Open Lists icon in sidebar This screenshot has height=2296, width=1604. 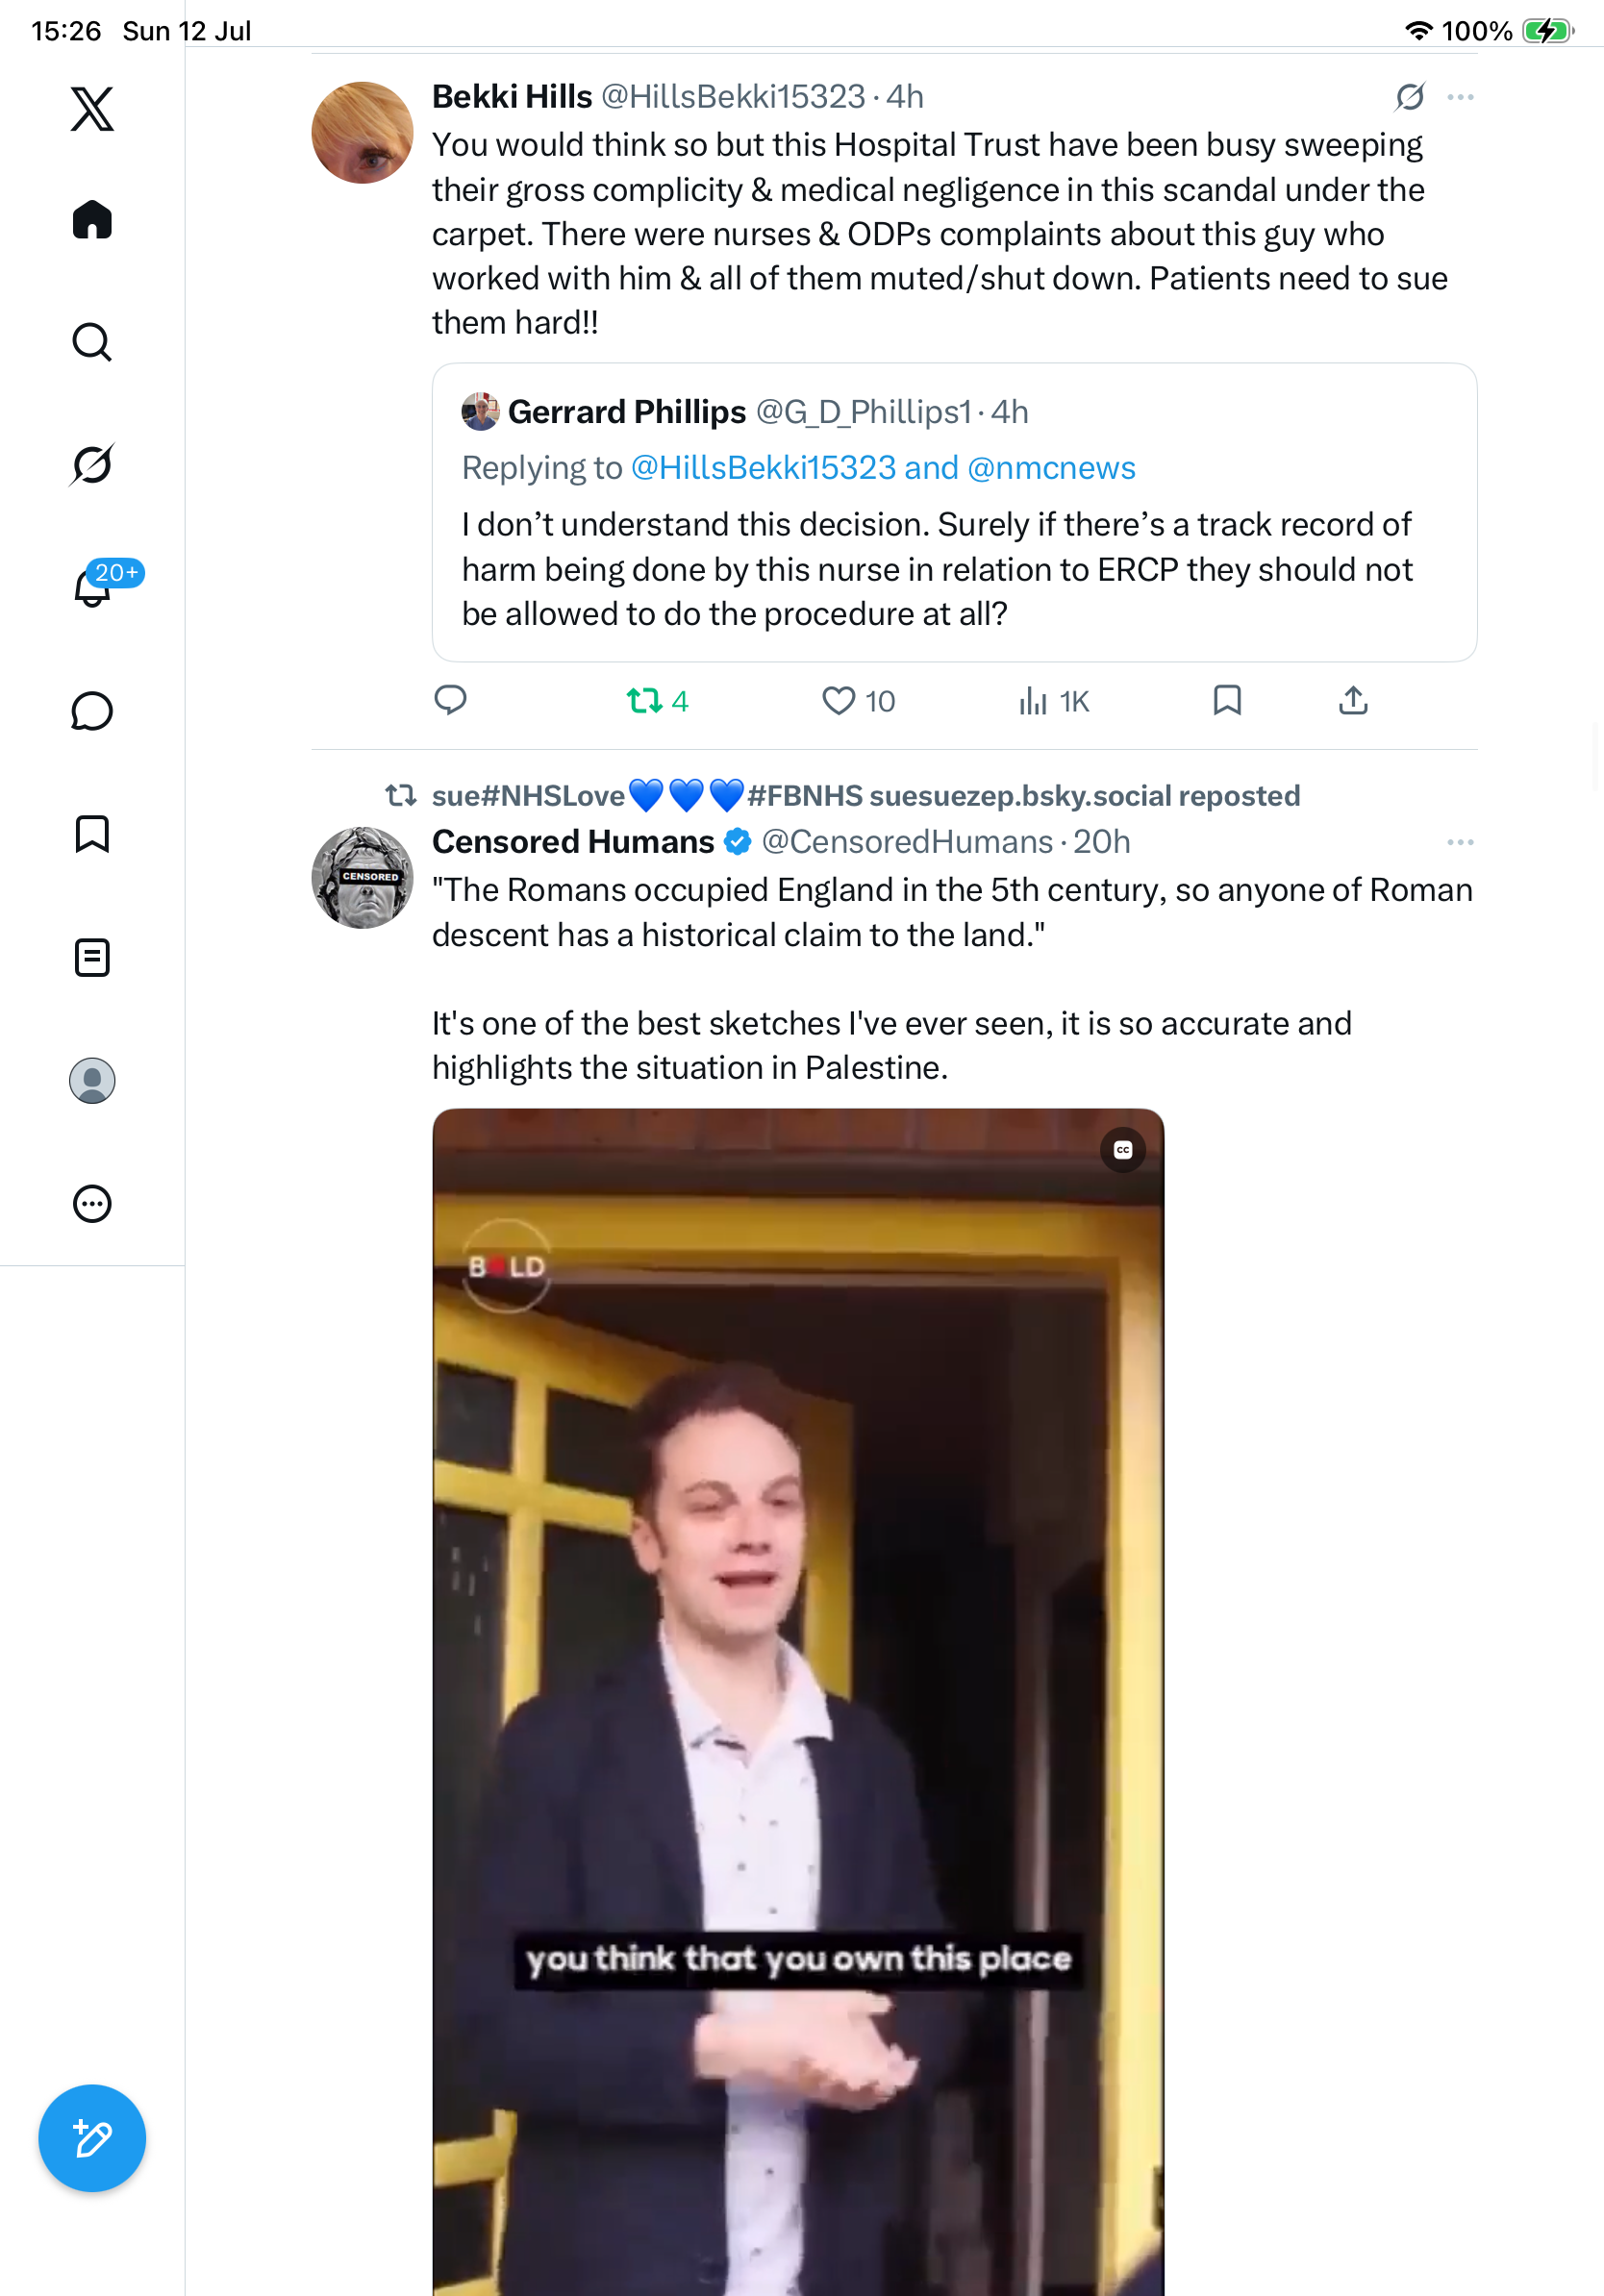[92, 957]
